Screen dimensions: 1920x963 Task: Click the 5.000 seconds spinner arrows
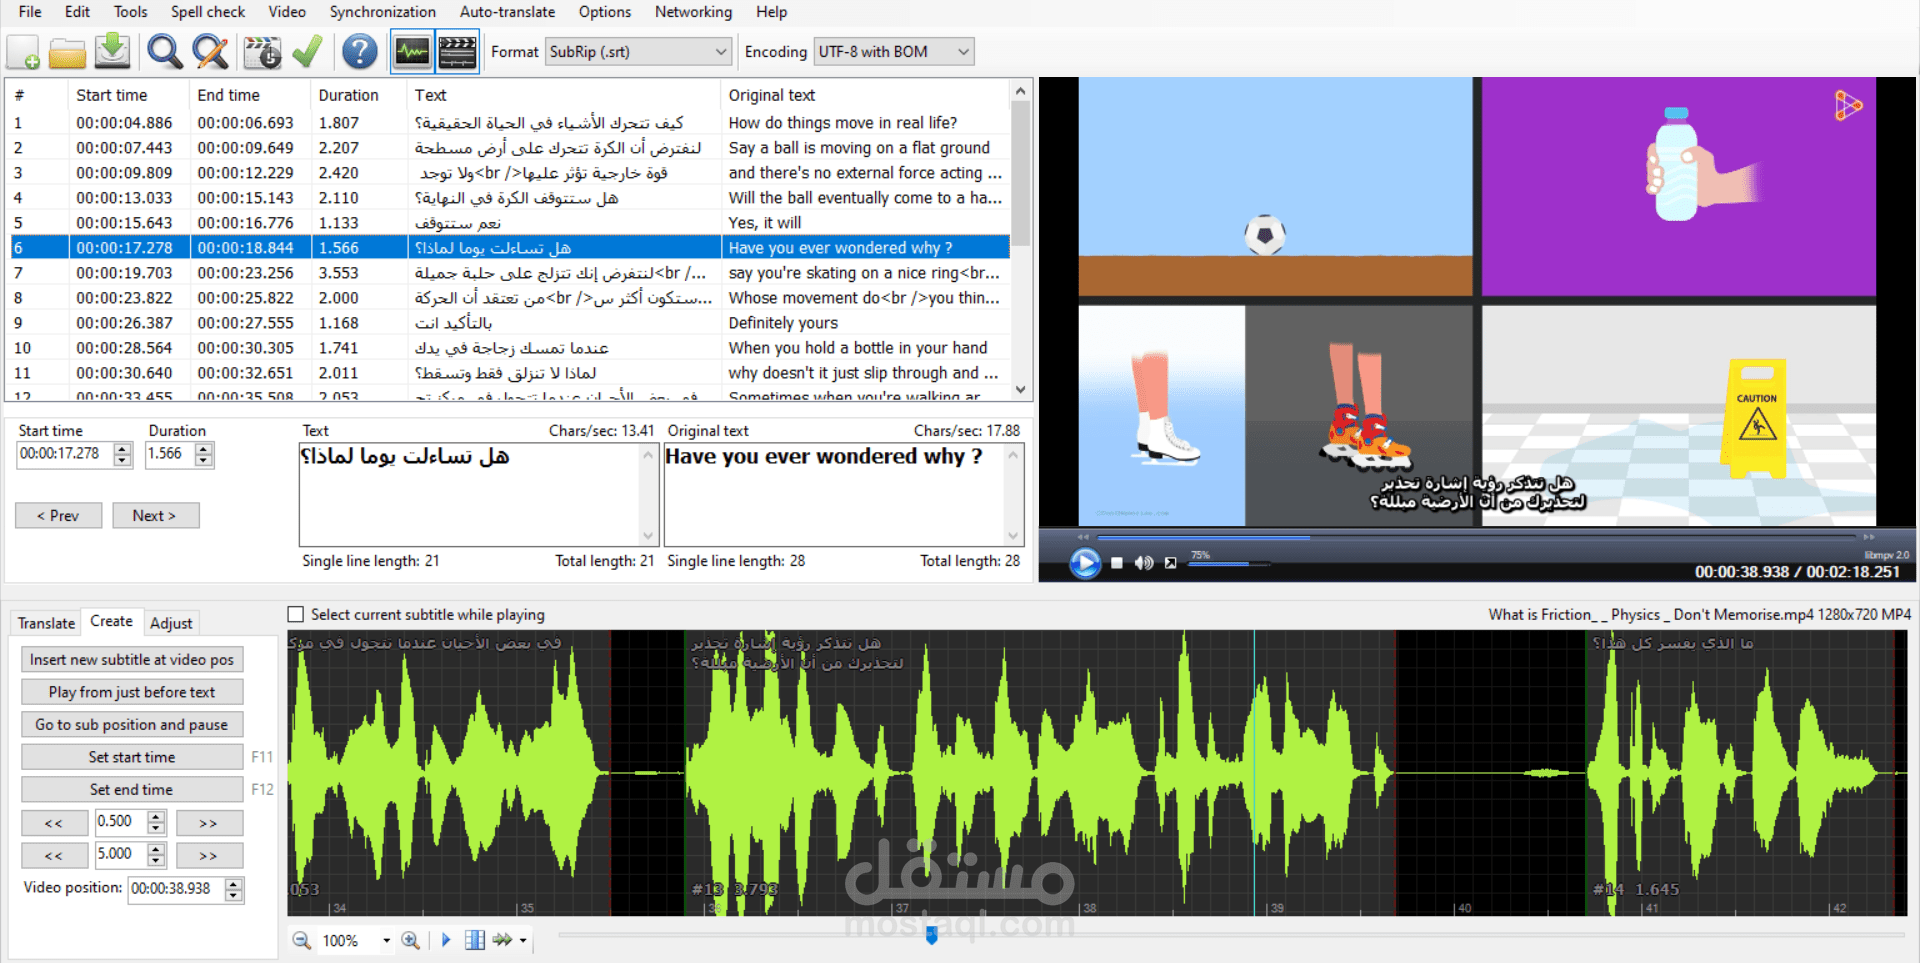click(x=156, y=855)
